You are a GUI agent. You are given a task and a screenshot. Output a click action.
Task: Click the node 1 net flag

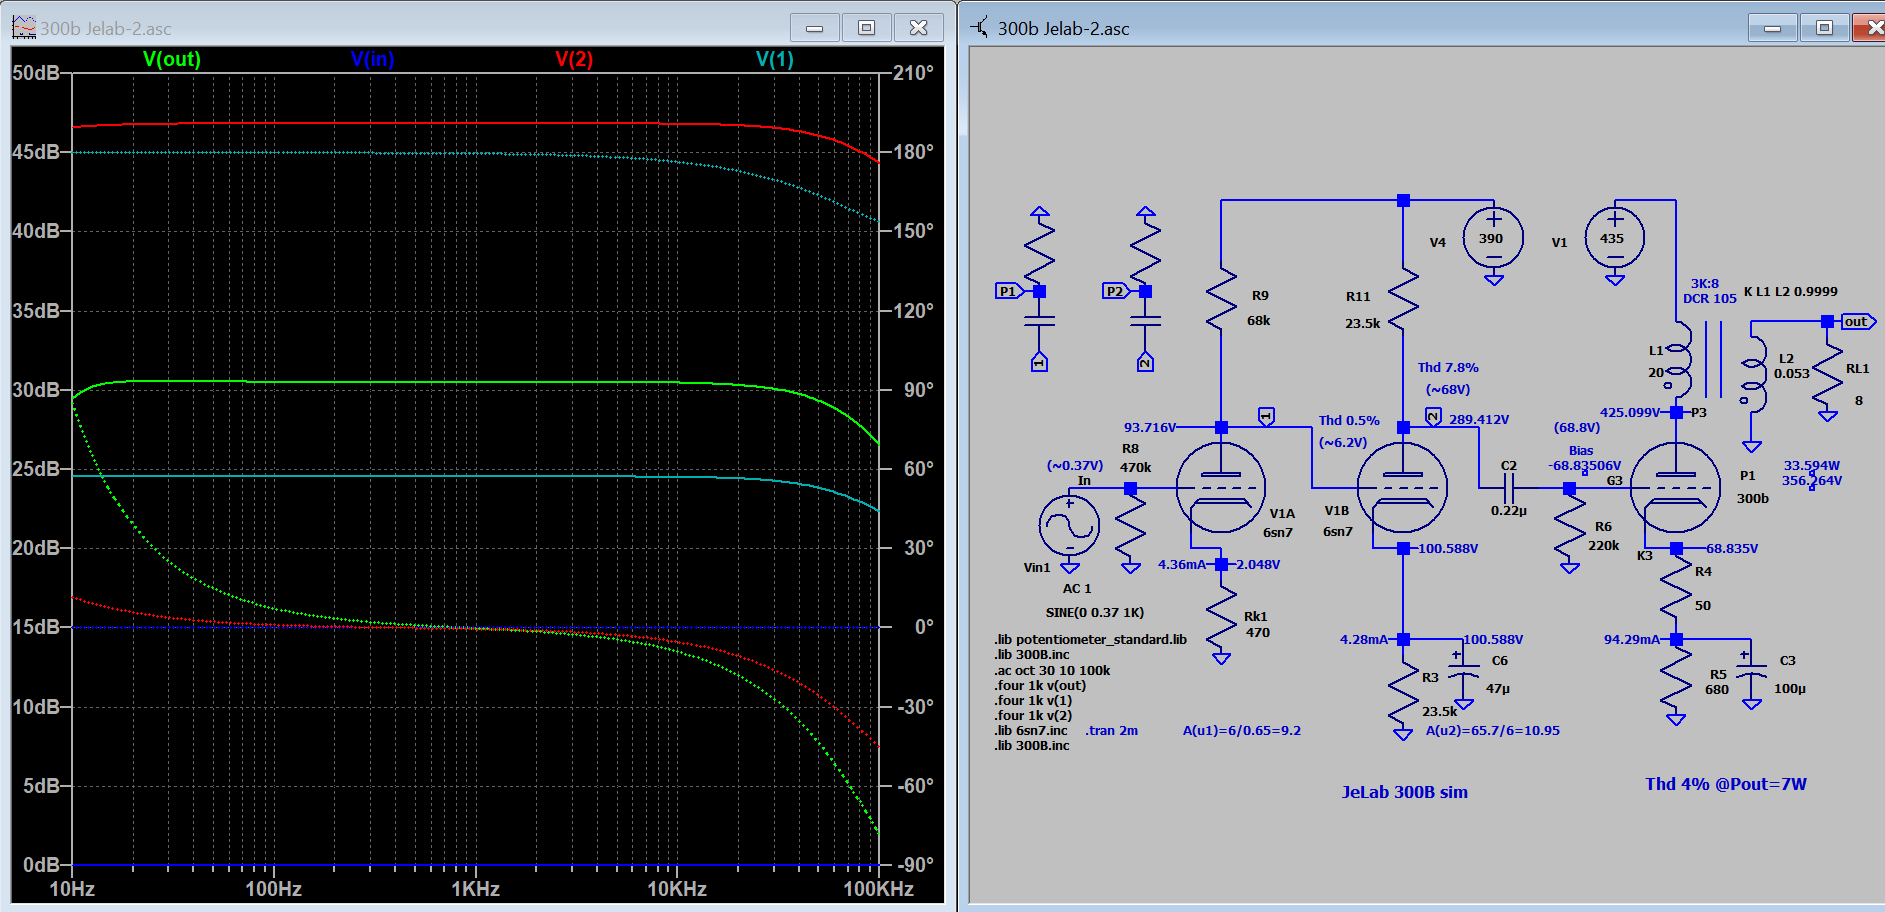pos(1266,416)
